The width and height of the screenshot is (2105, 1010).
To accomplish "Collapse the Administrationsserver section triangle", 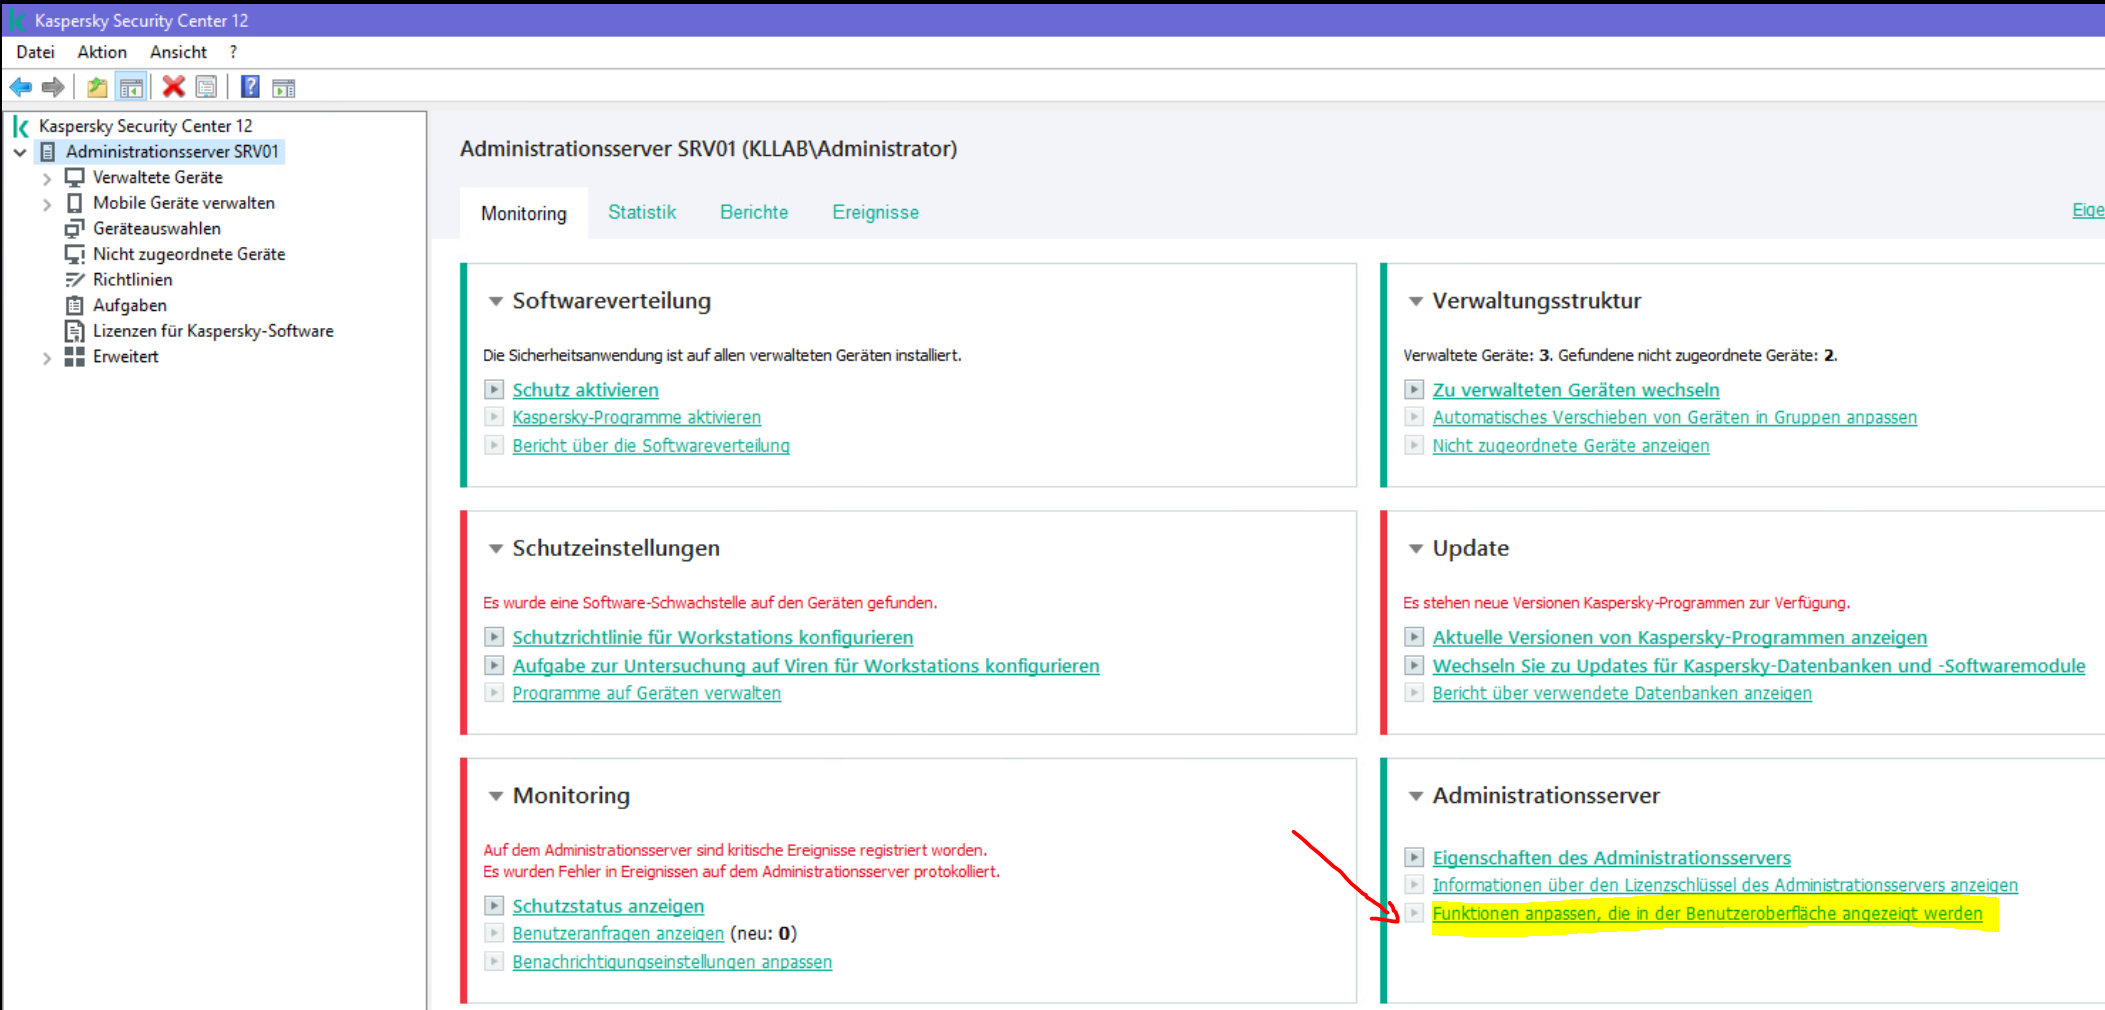I will click(1415, 796).
